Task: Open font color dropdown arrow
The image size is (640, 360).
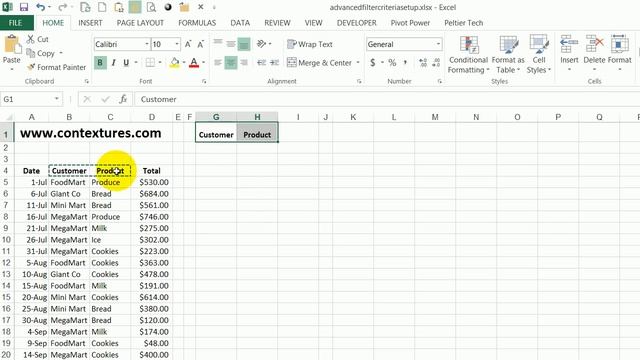Action: coord(203,62)
